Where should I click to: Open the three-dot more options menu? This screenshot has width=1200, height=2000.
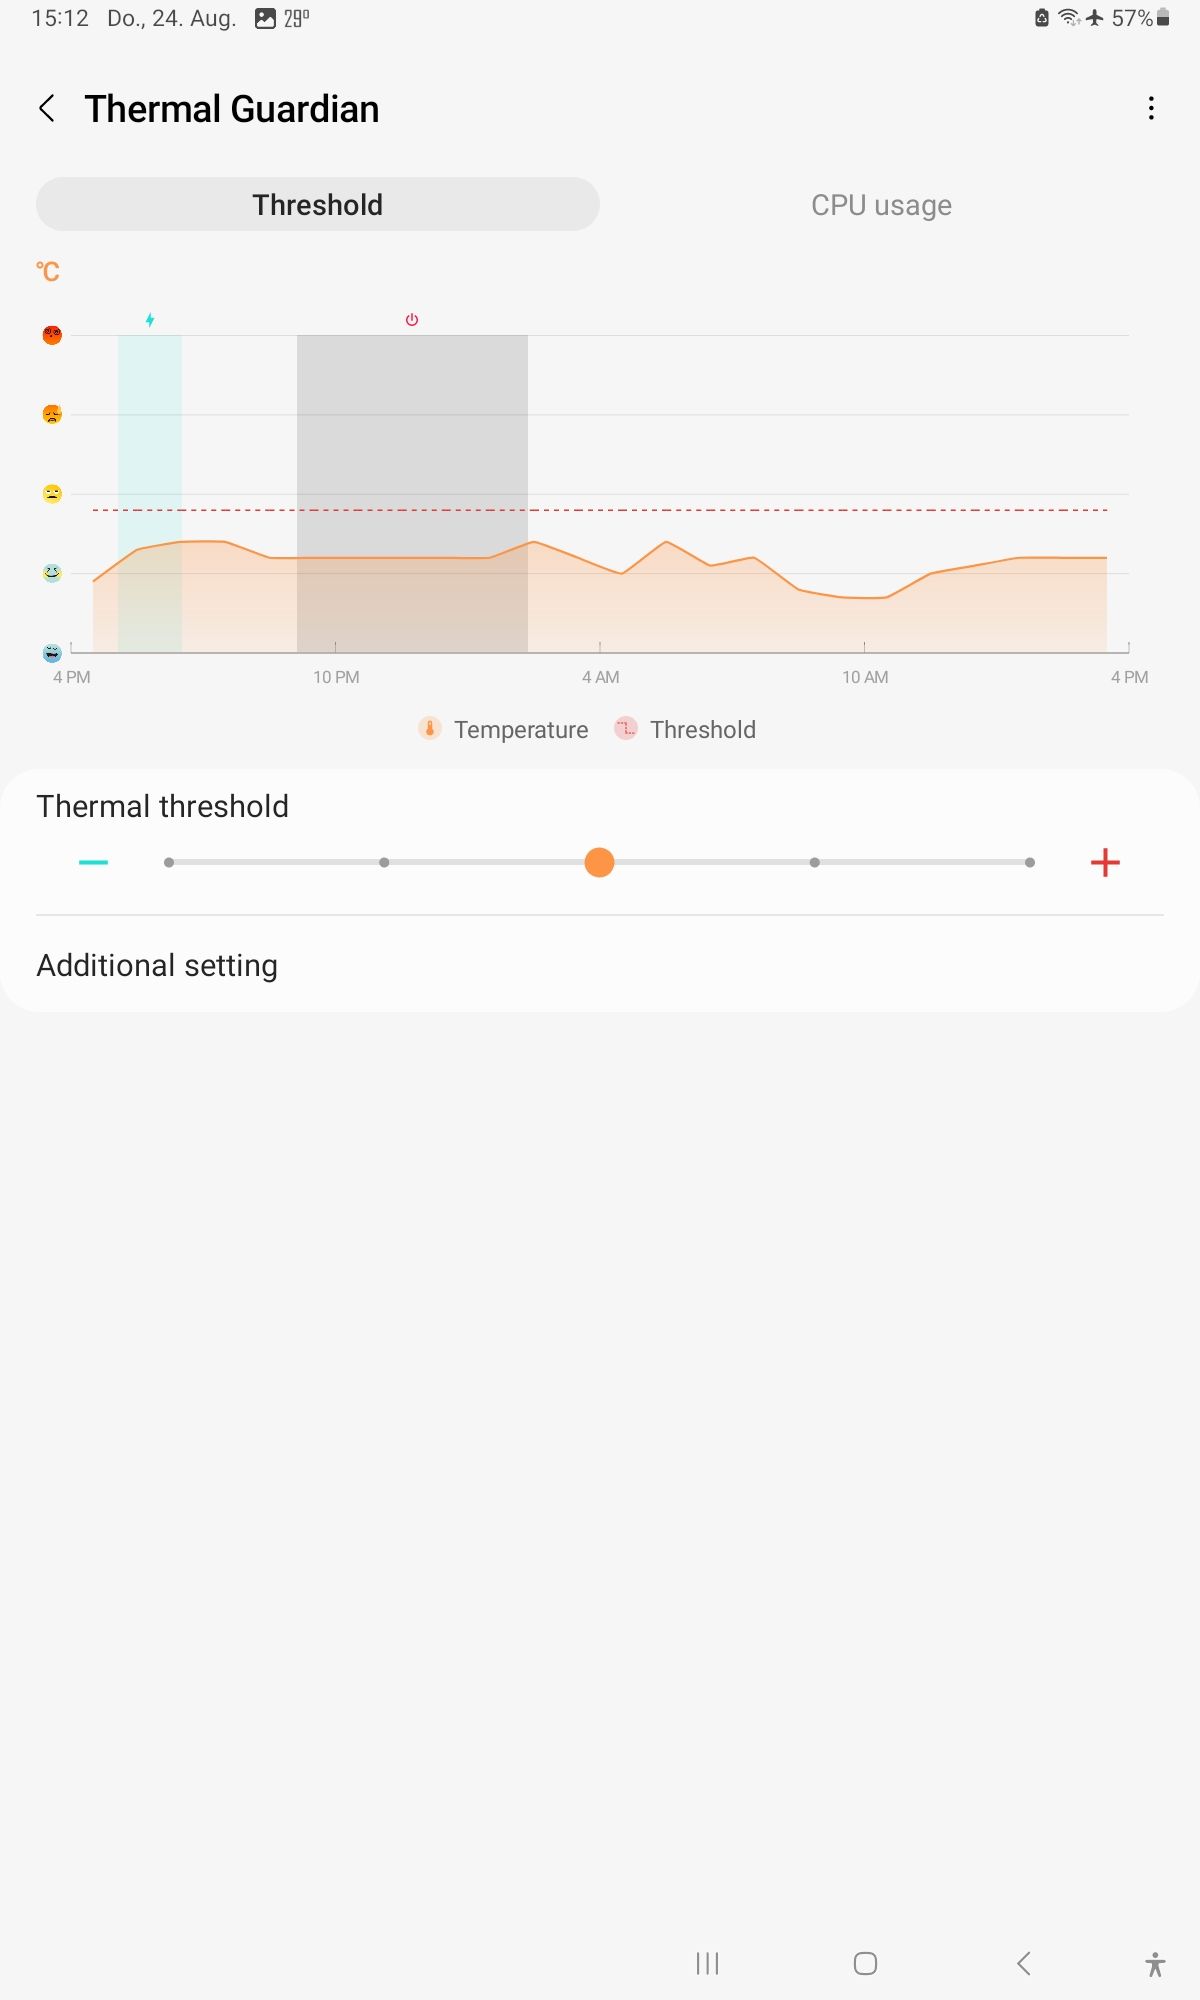[x=1151, y=109]
